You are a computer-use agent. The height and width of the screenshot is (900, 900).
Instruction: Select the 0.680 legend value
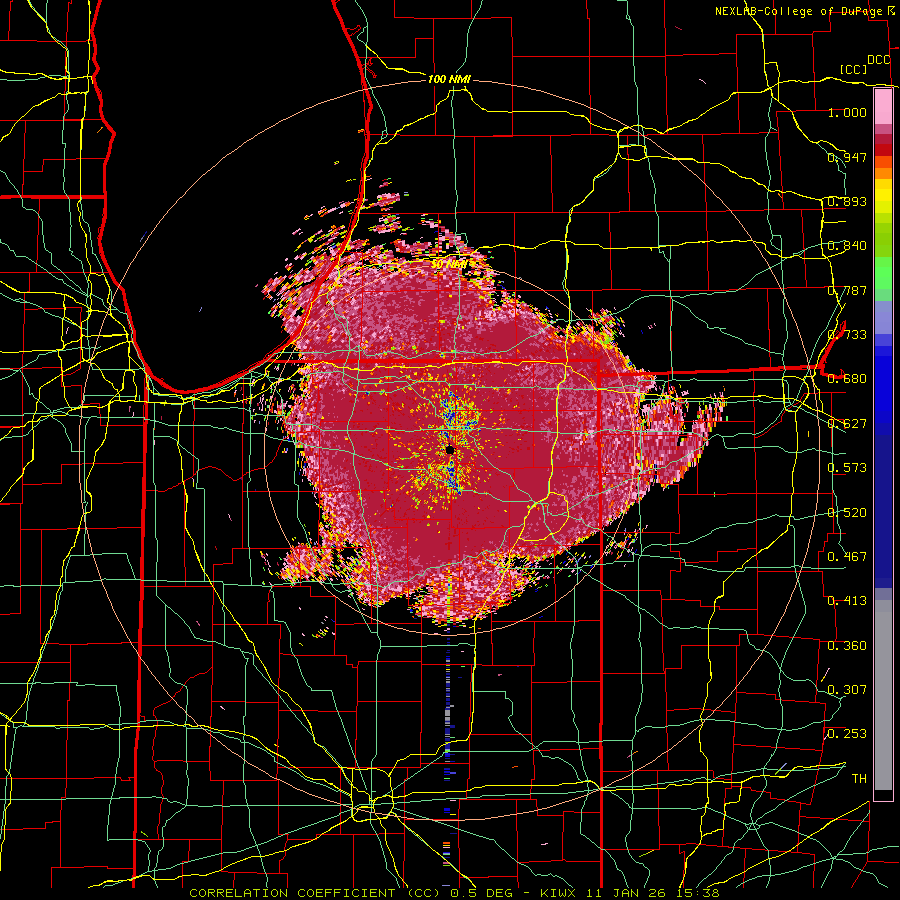tap(847, 378)
